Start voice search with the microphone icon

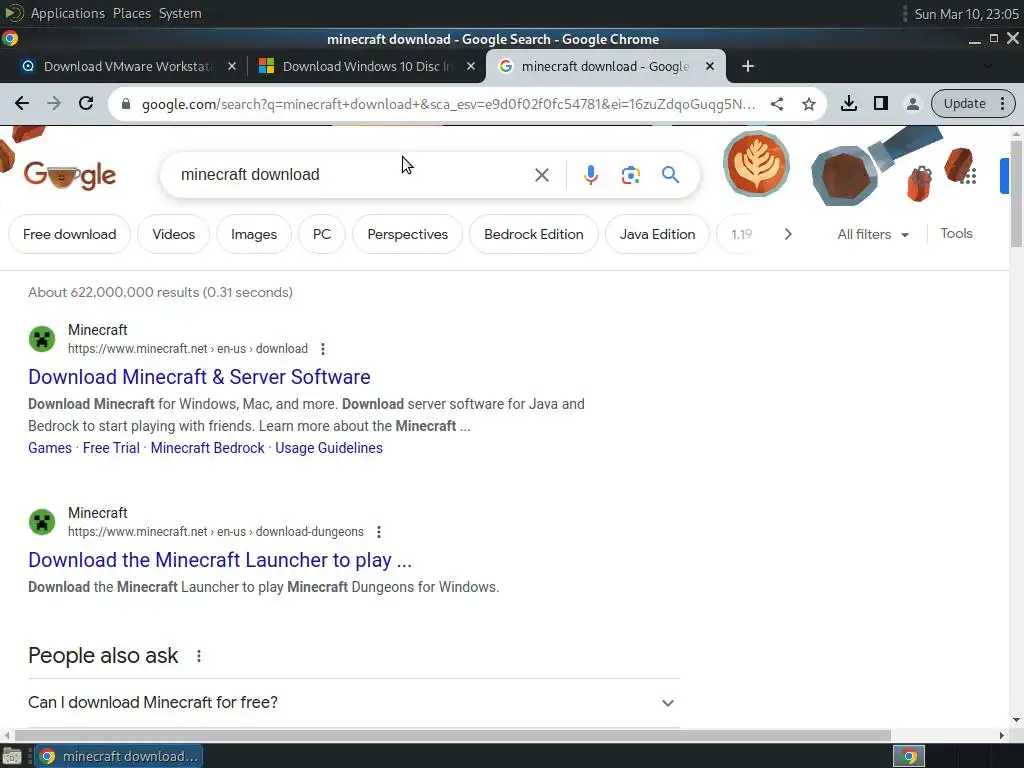click(x=590, y=174)
